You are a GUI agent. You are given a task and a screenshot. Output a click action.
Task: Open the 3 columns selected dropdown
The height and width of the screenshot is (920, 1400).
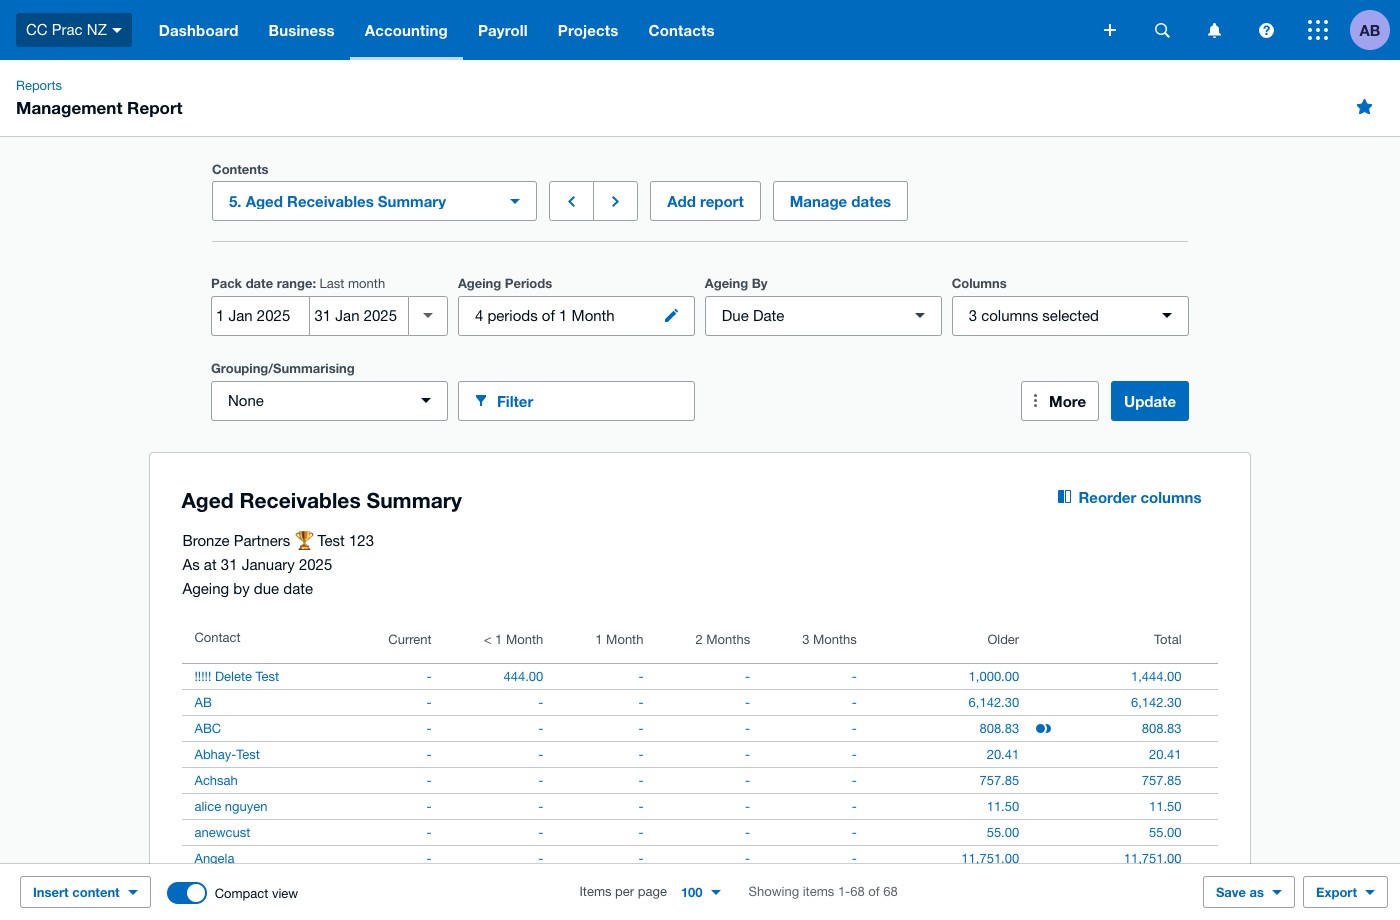click(1070, 316)
